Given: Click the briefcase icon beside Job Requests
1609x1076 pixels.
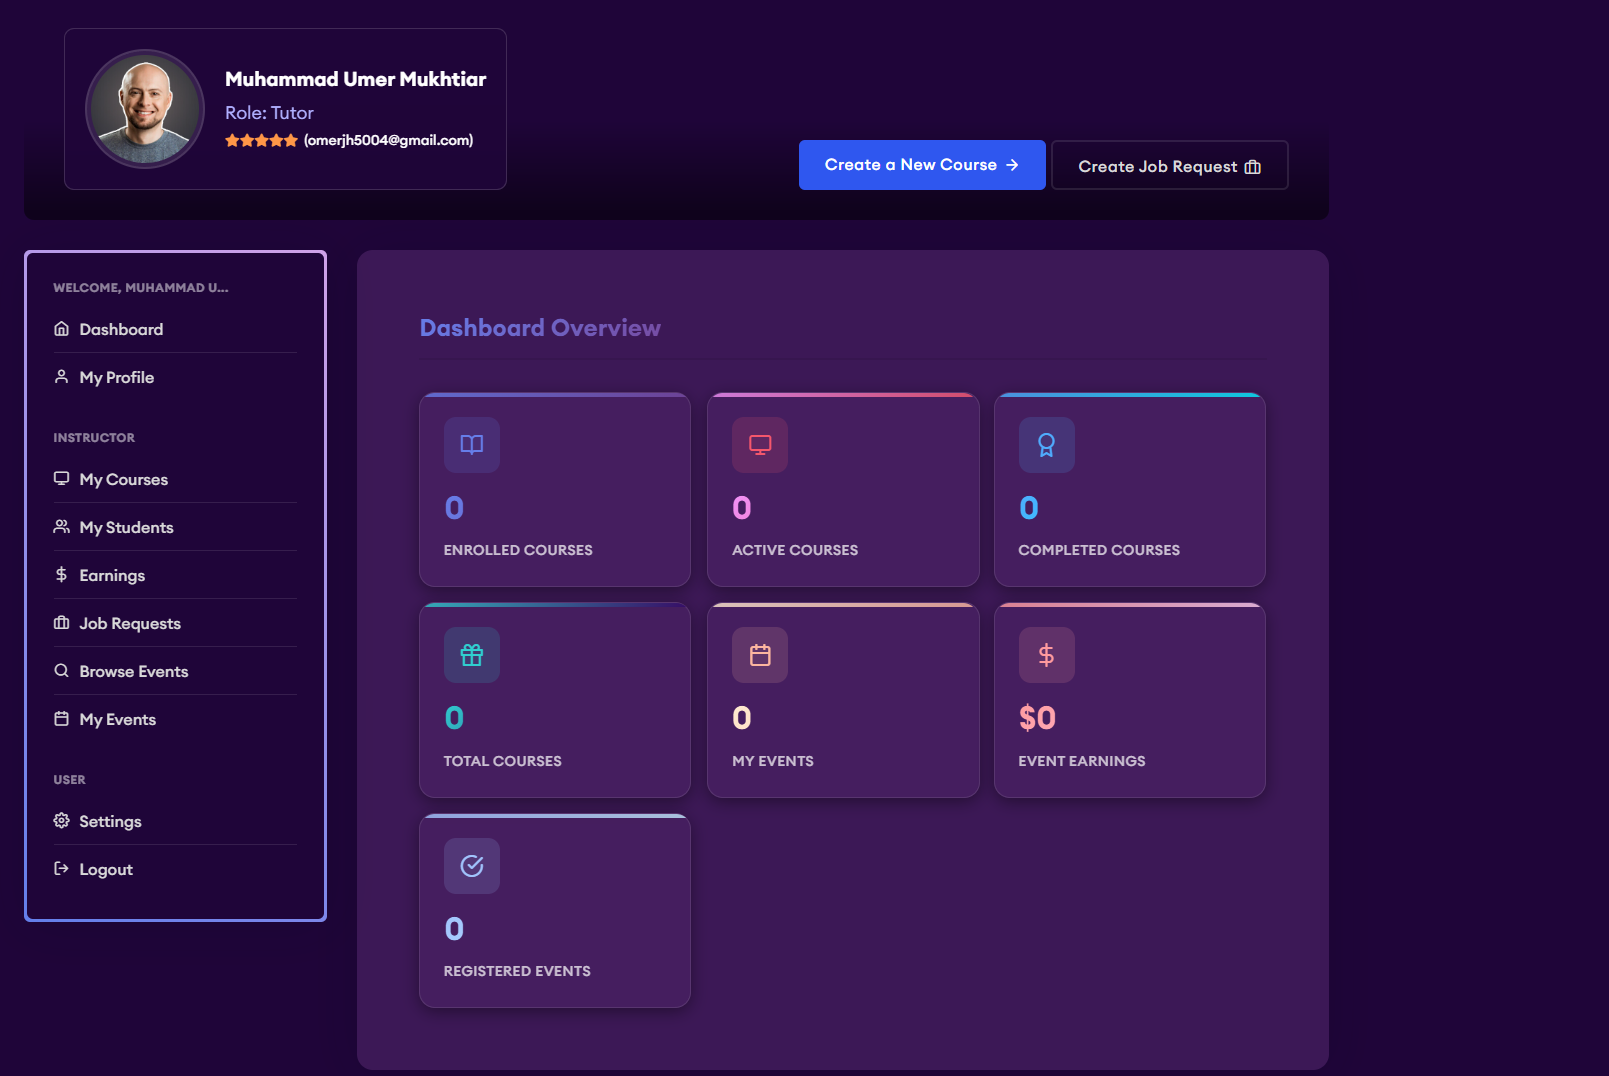Looking at the screenshot, I should tap(61, 623).
